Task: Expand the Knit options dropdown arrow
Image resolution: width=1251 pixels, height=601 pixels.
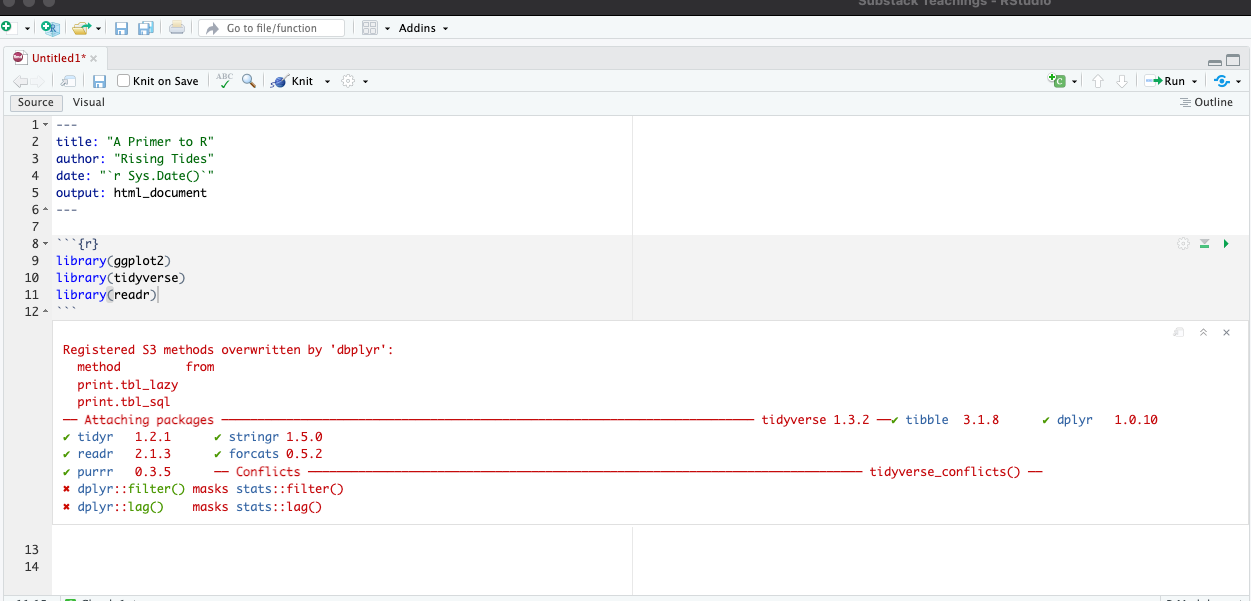Action: (327, 82)
